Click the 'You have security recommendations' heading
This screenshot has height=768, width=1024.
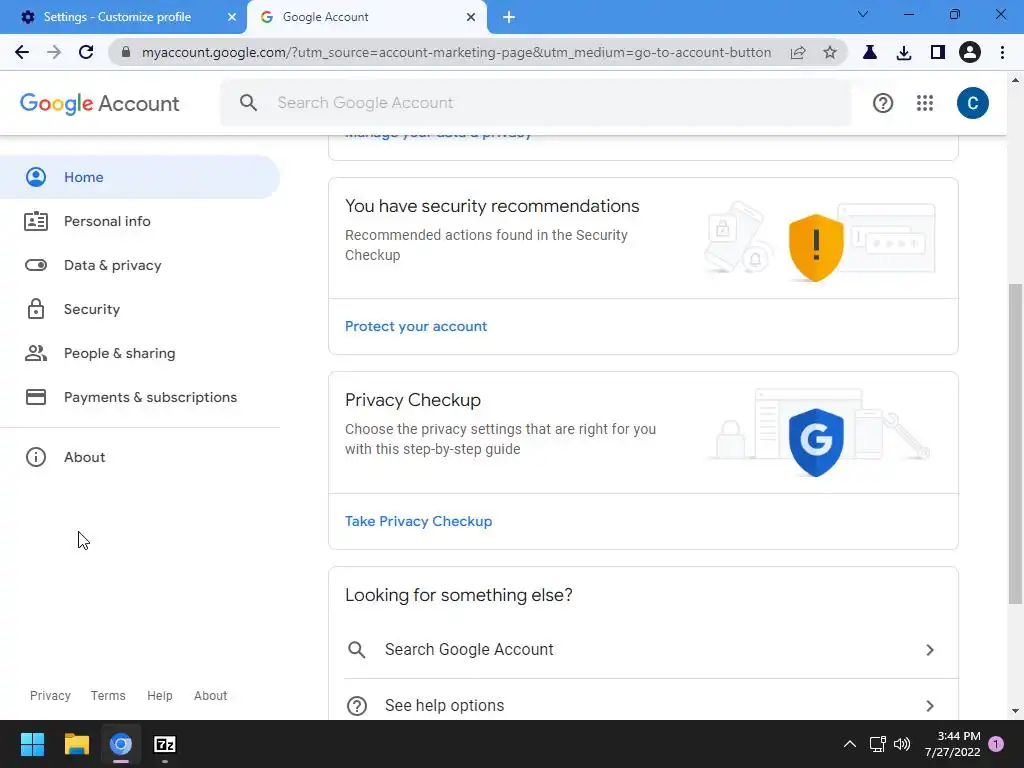point(492,206)
